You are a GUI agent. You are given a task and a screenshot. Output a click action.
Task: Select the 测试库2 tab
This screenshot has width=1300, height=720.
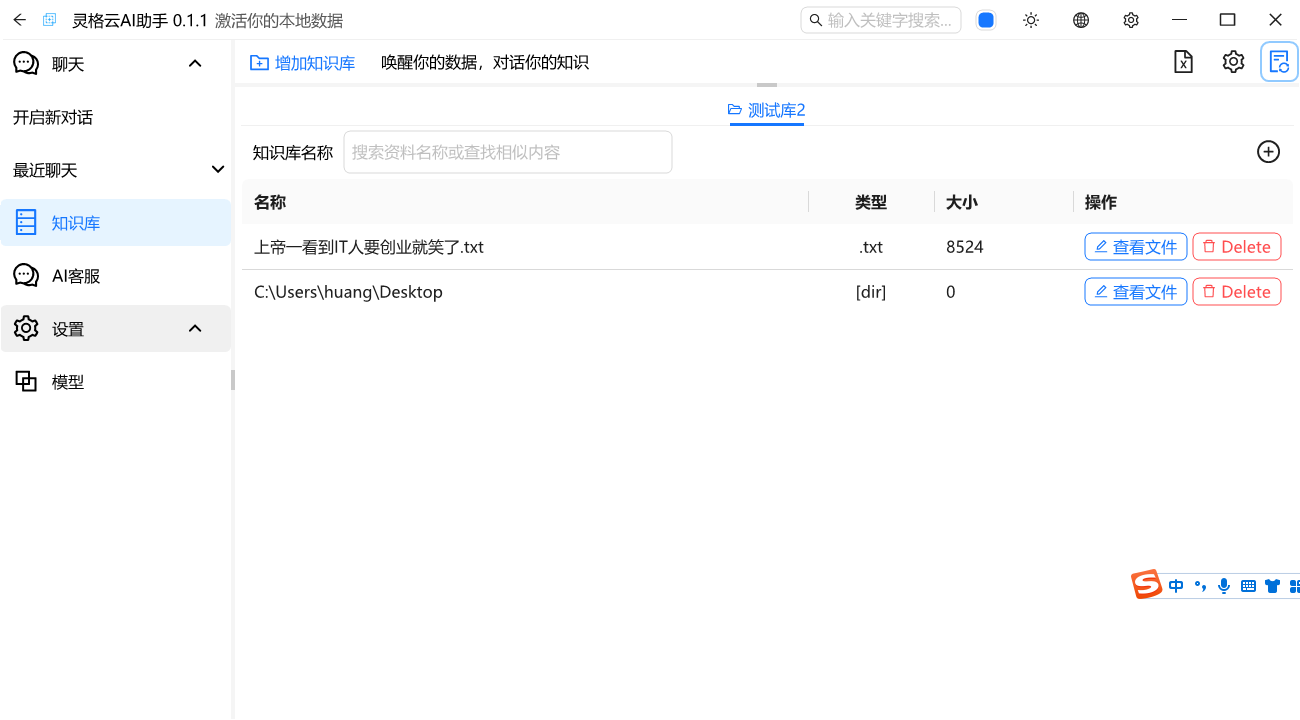[x=766, y=110]
